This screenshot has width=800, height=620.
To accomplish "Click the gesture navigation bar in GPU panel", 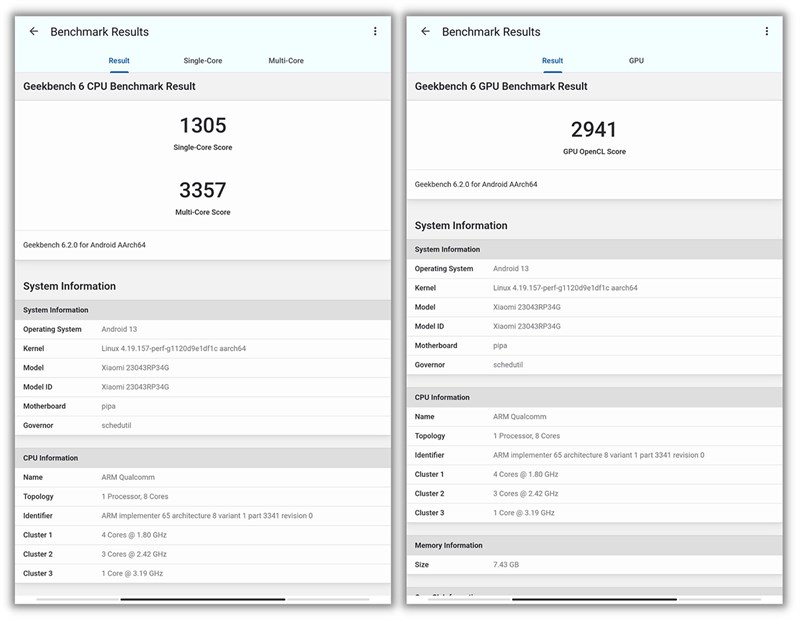I will (594, 599).
